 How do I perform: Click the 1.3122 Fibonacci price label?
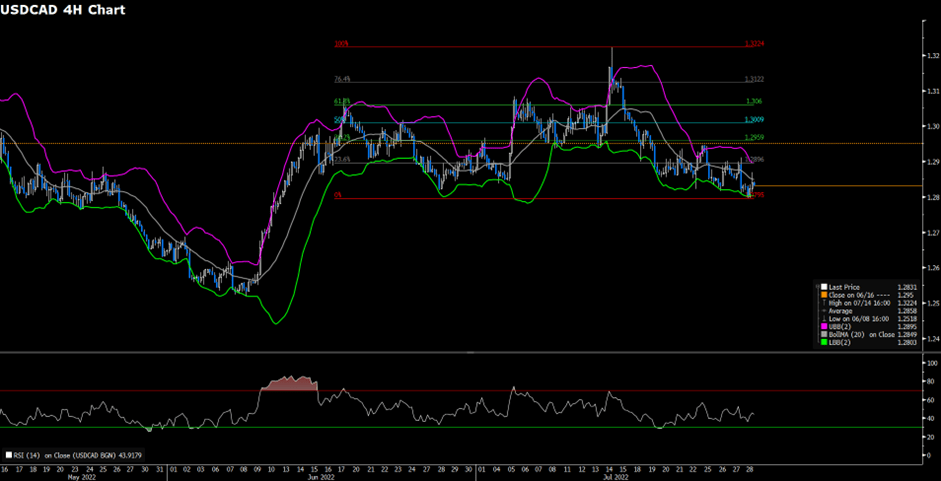(x=754, y=80)
